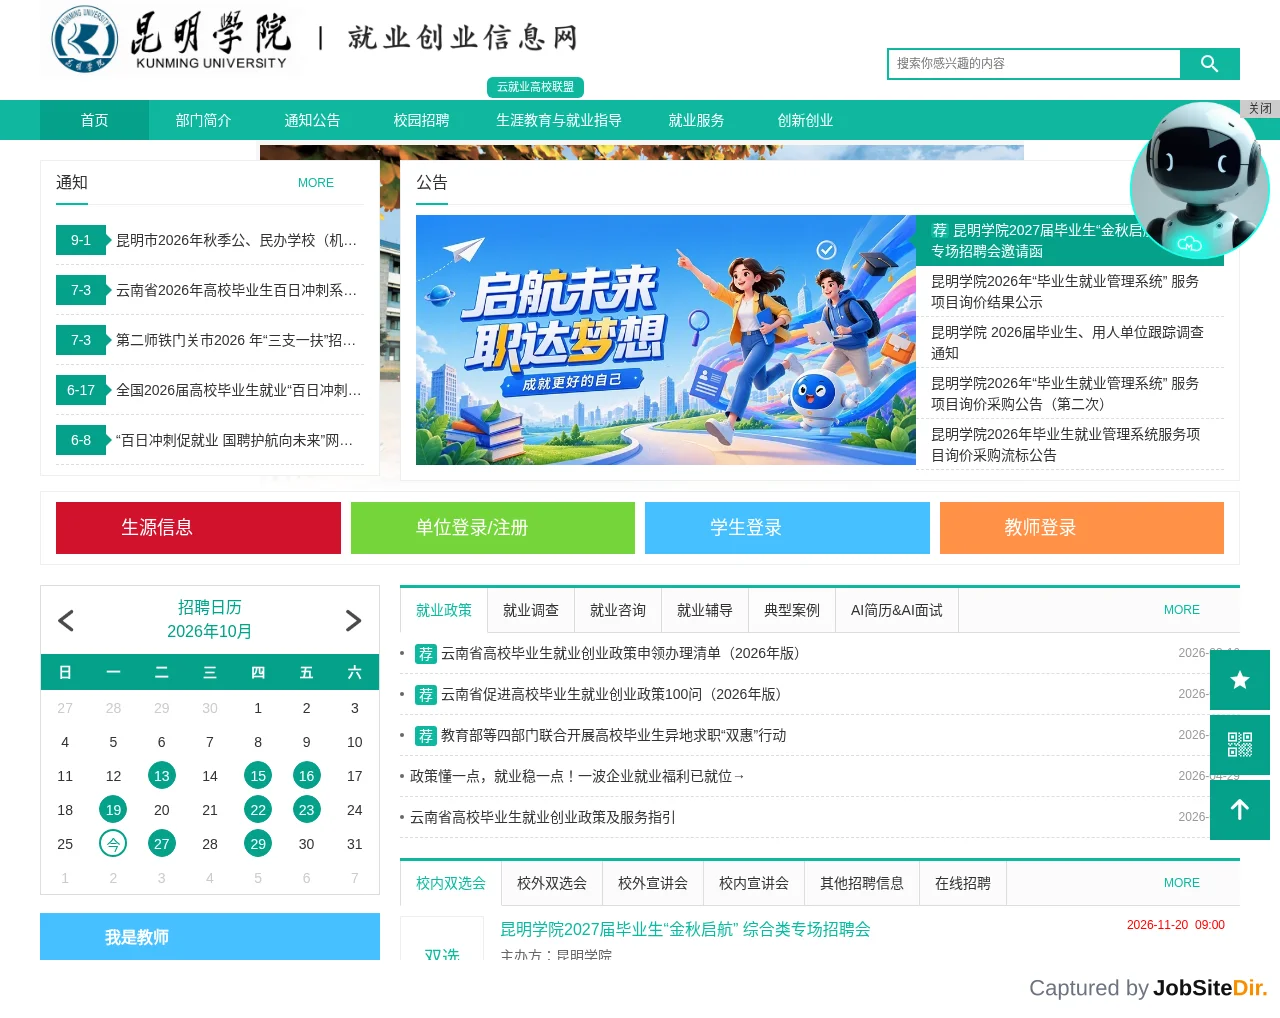Screen dimensions: 1280x1018
Task: Open 部门简介 menu item
Action: 203,120
